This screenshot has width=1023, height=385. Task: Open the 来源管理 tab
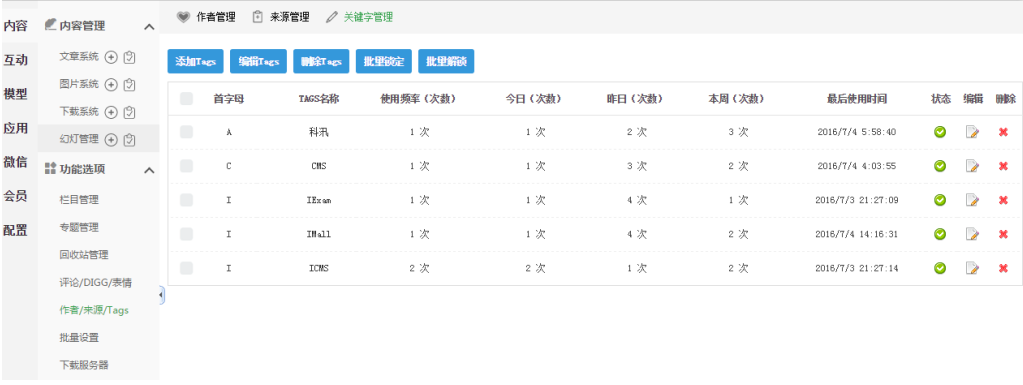click(x=281, y=18)
